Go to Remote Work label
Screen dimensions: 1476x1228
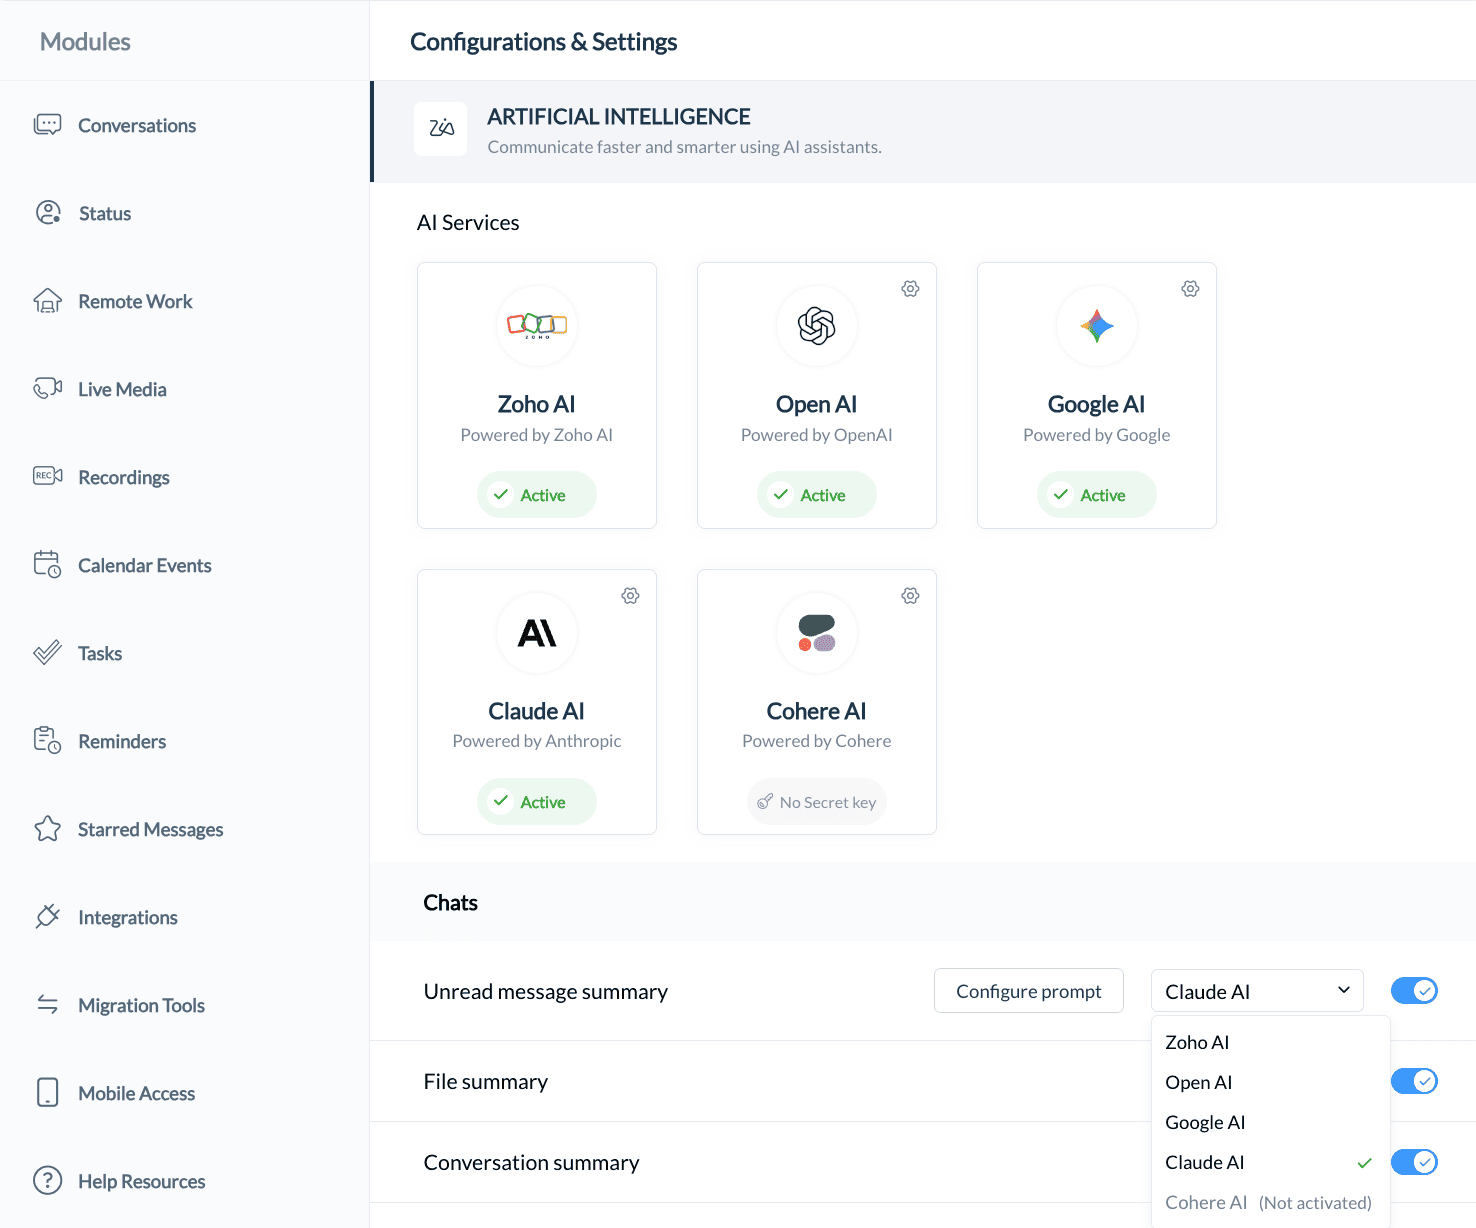pos(135,301)
